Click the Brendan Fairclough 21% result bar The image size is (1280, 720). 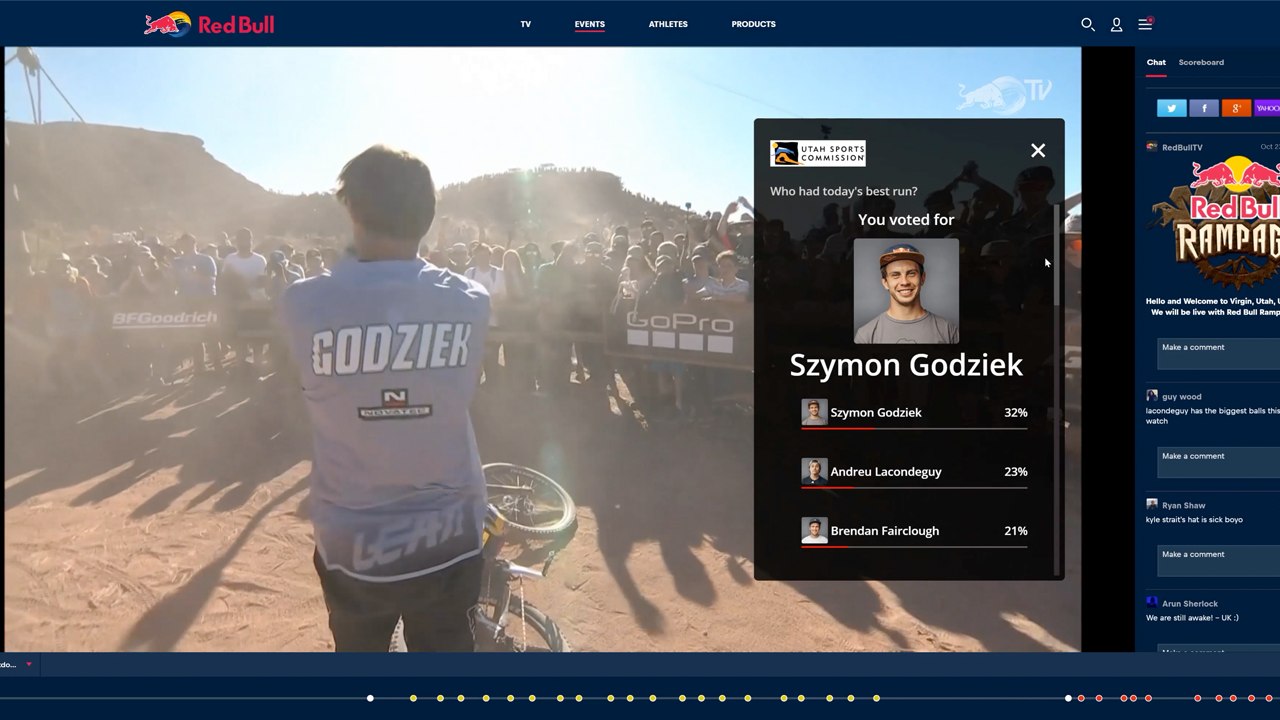pyautogui.click(x=914, y=546)
